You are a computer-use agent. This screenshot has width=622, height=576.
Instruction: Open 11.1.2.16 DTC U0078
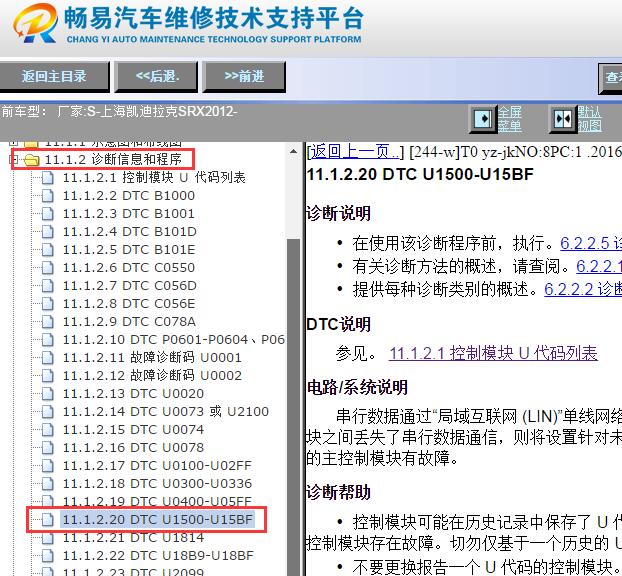133,447
